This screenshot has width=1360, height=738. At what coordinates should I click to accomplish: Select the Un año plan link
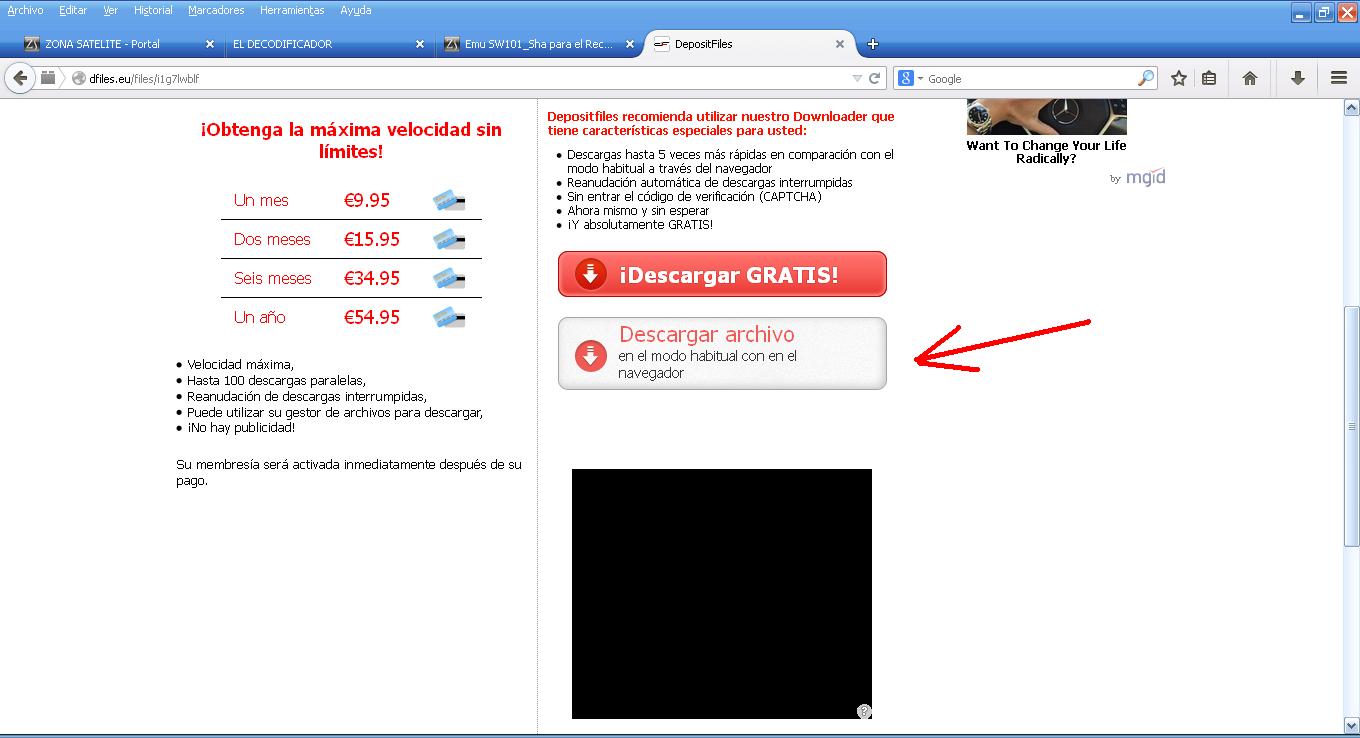pyautogui.click(x=260, y=317)
